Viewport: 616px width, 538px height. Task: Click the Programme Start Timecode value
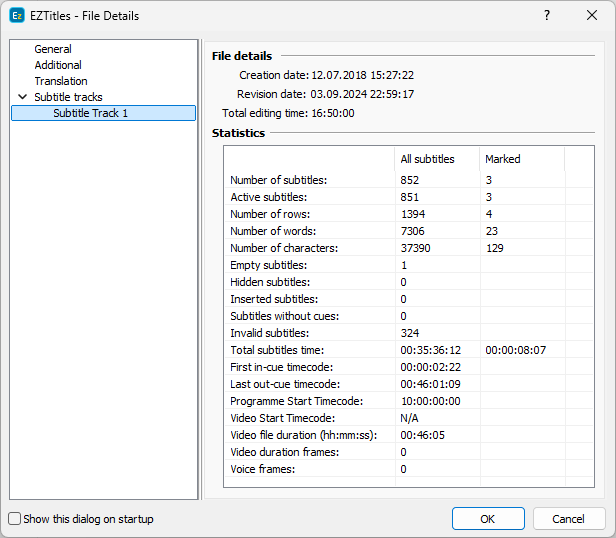point(430,401)
